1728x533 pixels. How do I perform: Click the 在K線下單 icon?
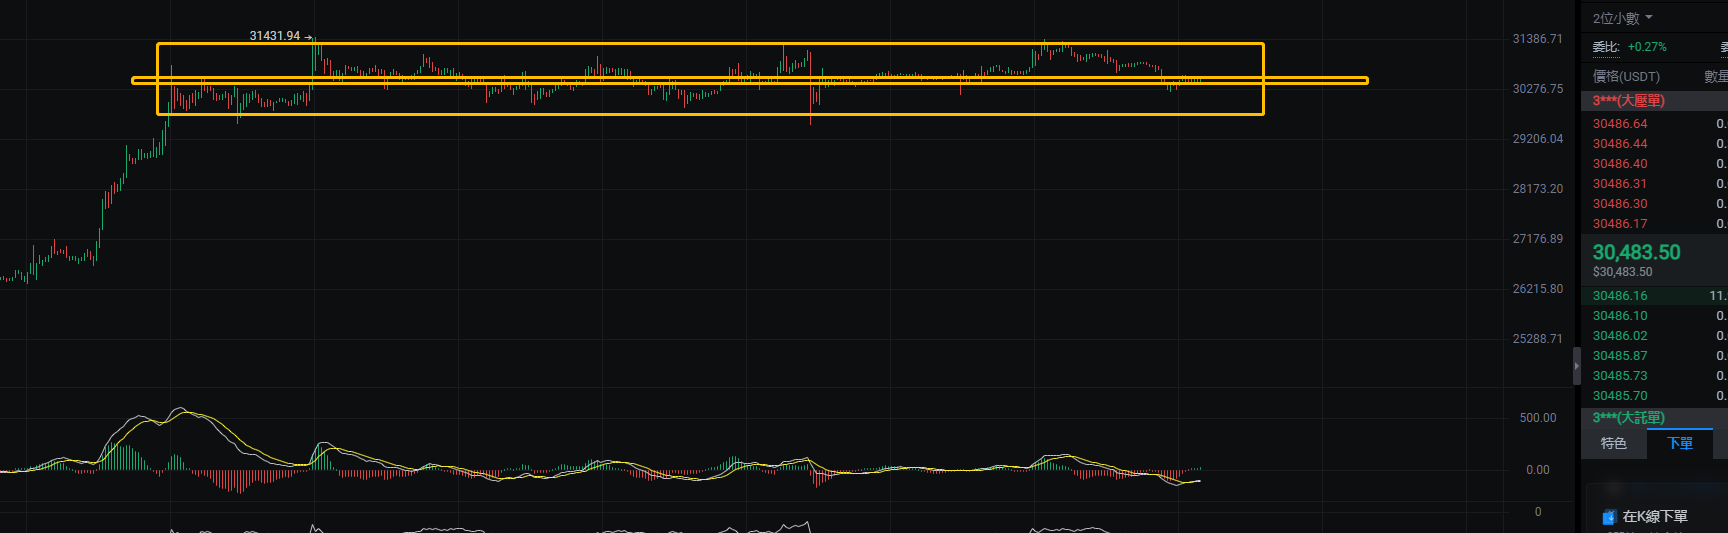(x=1609, y=517)
